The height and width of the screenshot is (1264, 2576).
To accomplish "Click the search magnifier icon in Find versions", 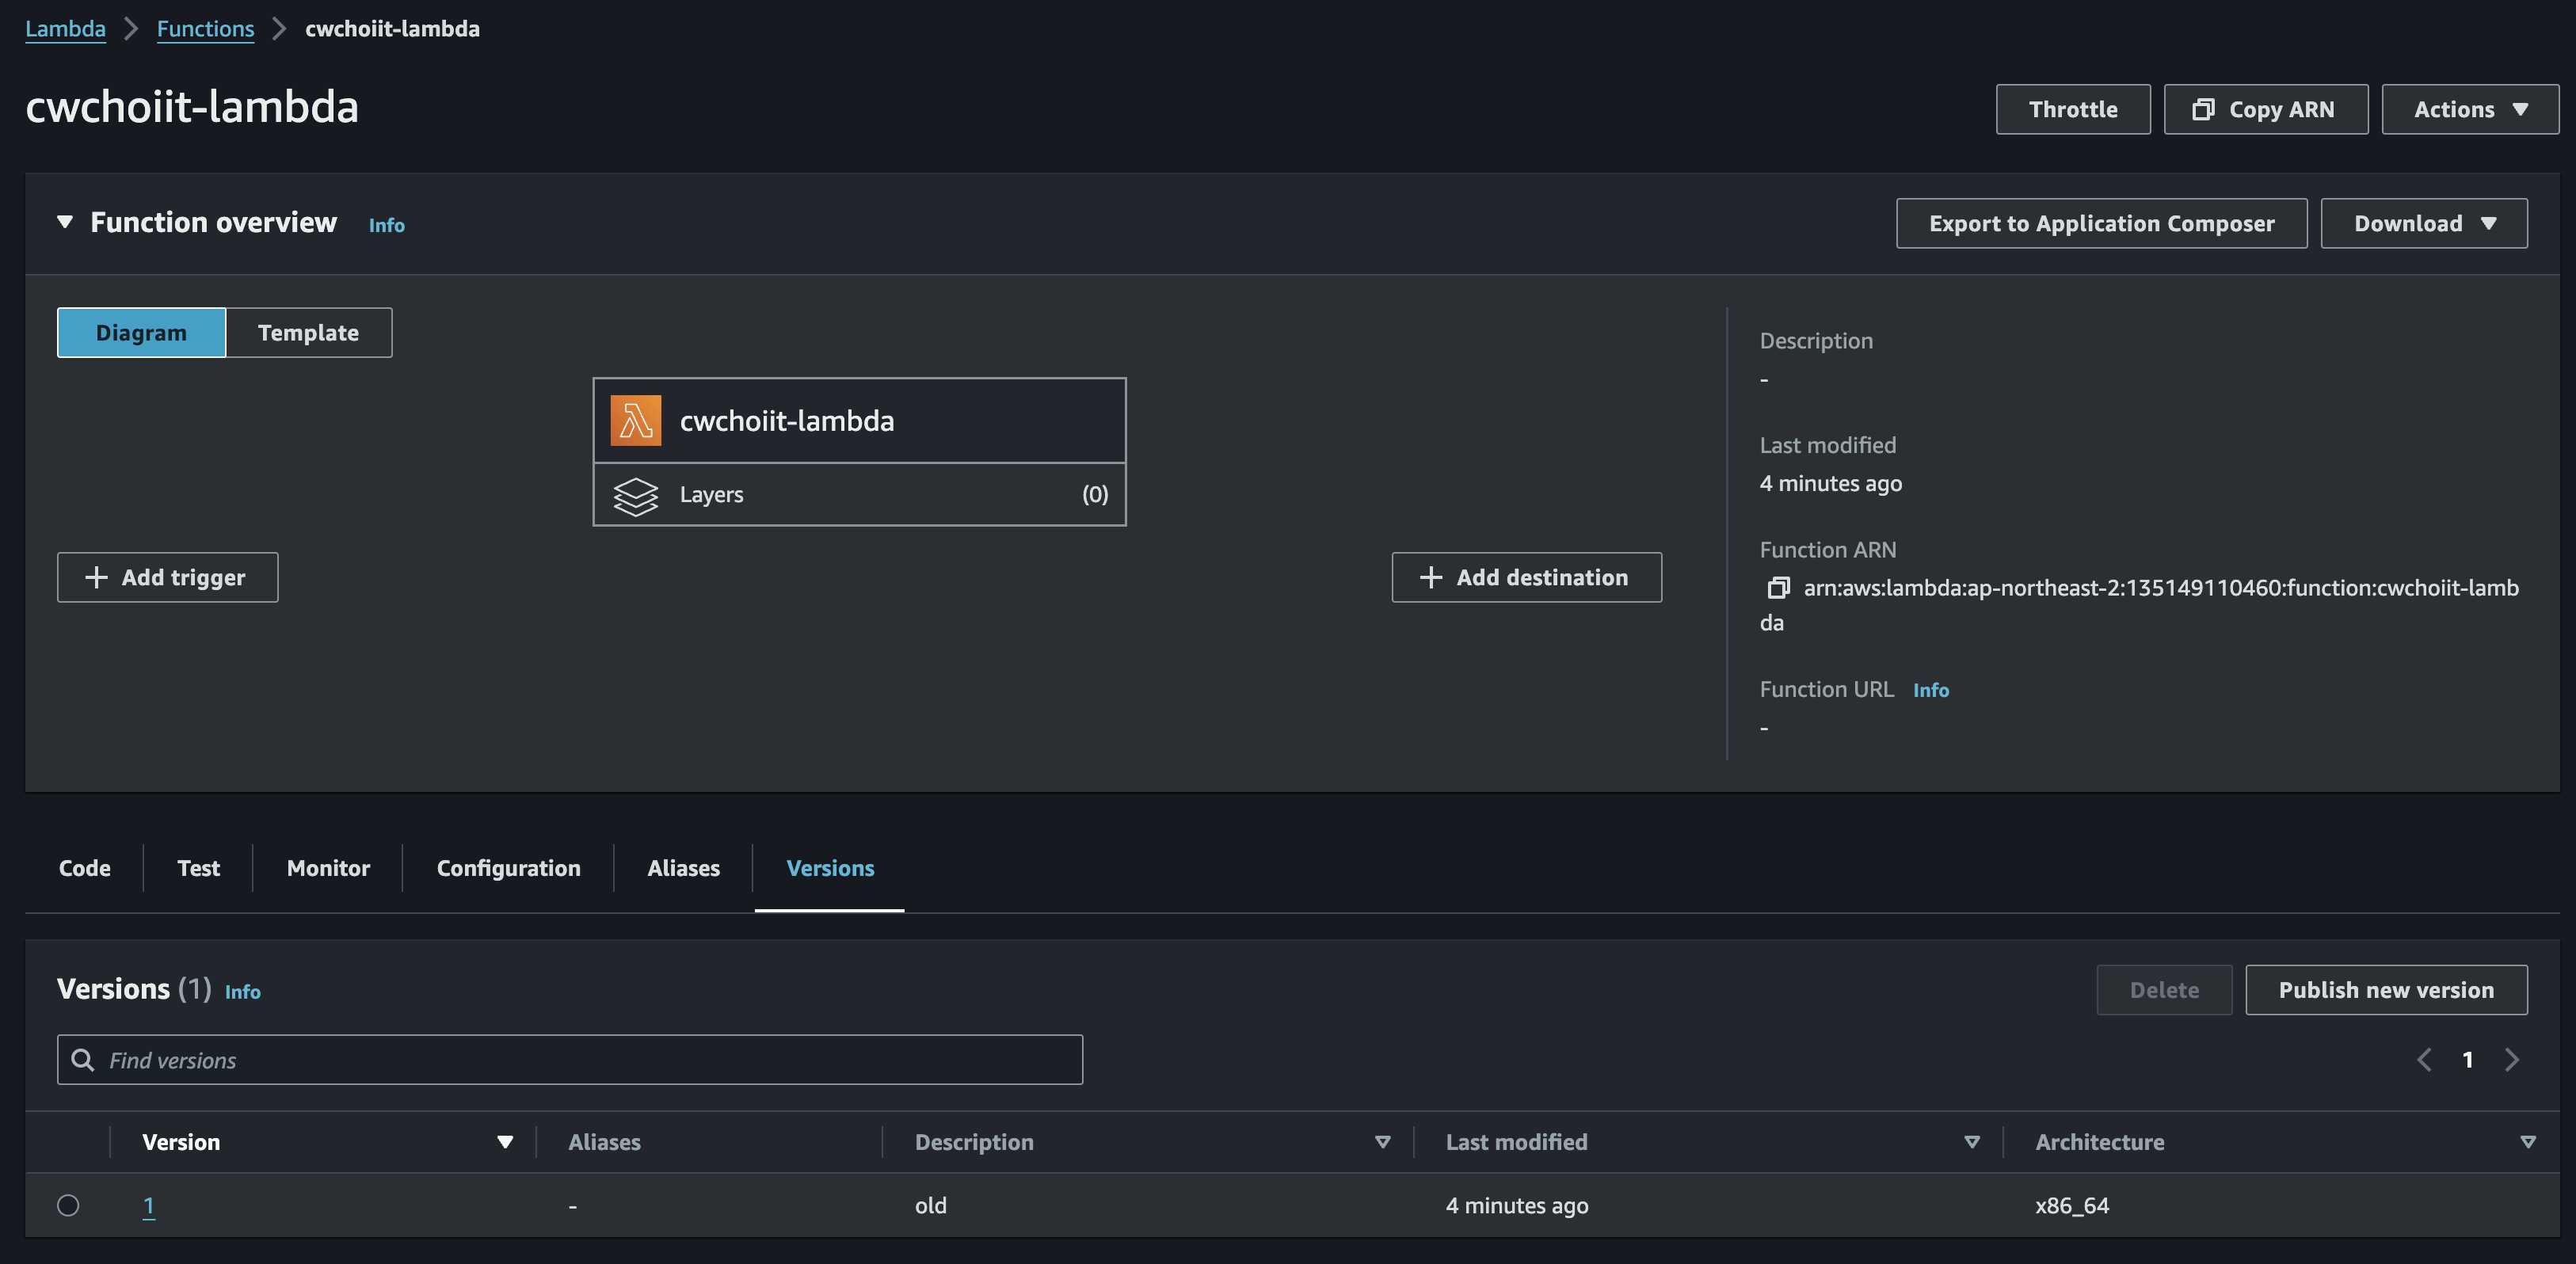I will pos(83,1060).
